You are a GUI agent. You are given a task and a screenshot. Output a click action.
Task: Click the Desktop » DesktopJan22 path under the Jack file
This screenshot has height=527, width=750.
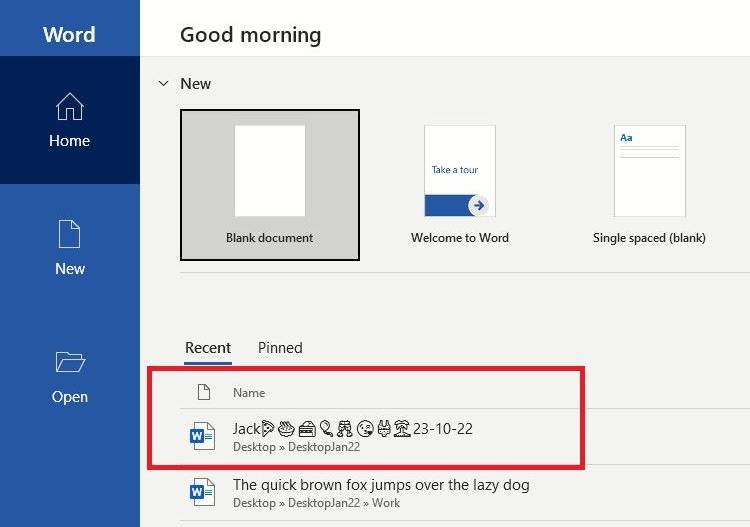(x=297, y=447)
